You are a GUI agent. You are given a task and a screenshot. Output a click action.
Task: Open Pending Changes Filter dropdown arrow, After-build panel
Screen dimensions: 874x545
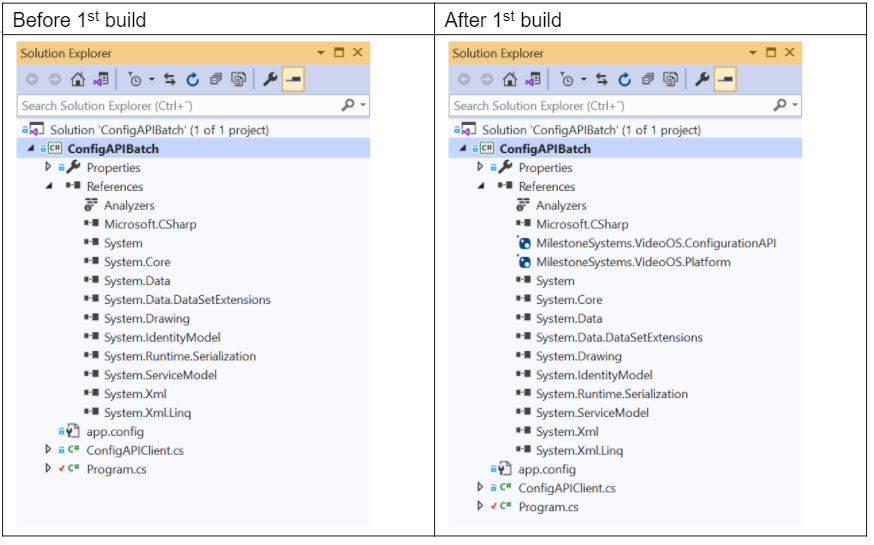coord(584,80)
